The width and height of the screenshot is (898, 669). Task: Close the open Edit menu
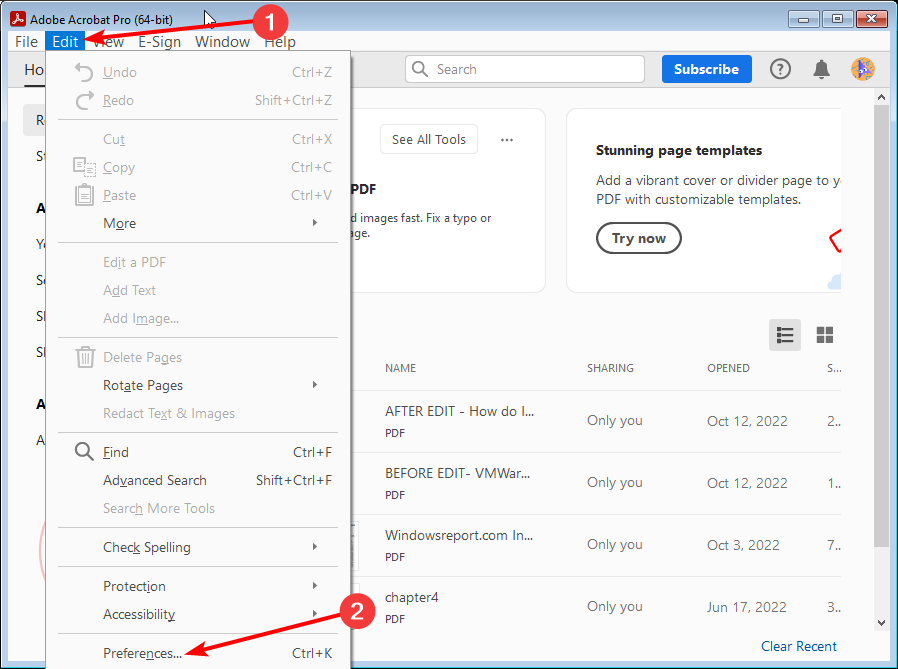(65, 42)
